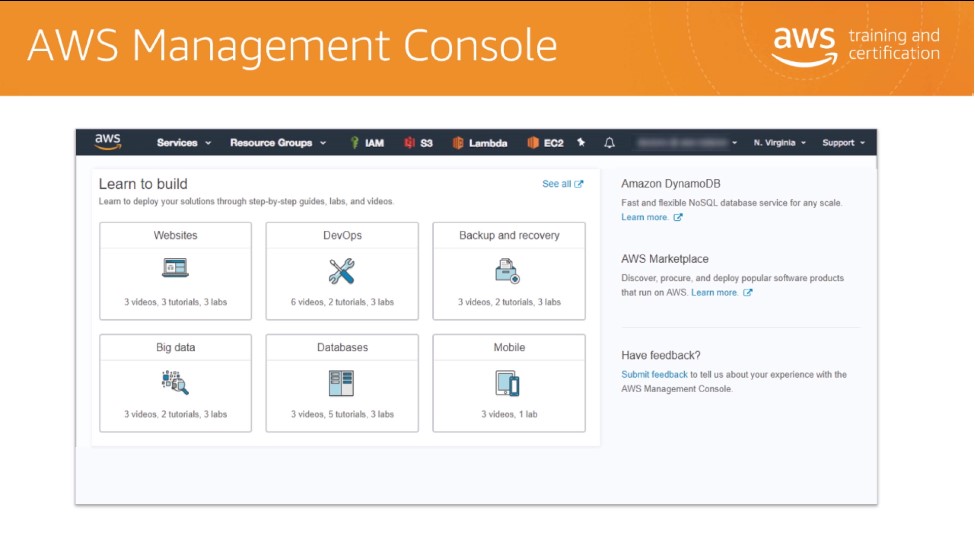
Task: Click the '3 videos, 1 lab' text
Action: tap(509, 414)
